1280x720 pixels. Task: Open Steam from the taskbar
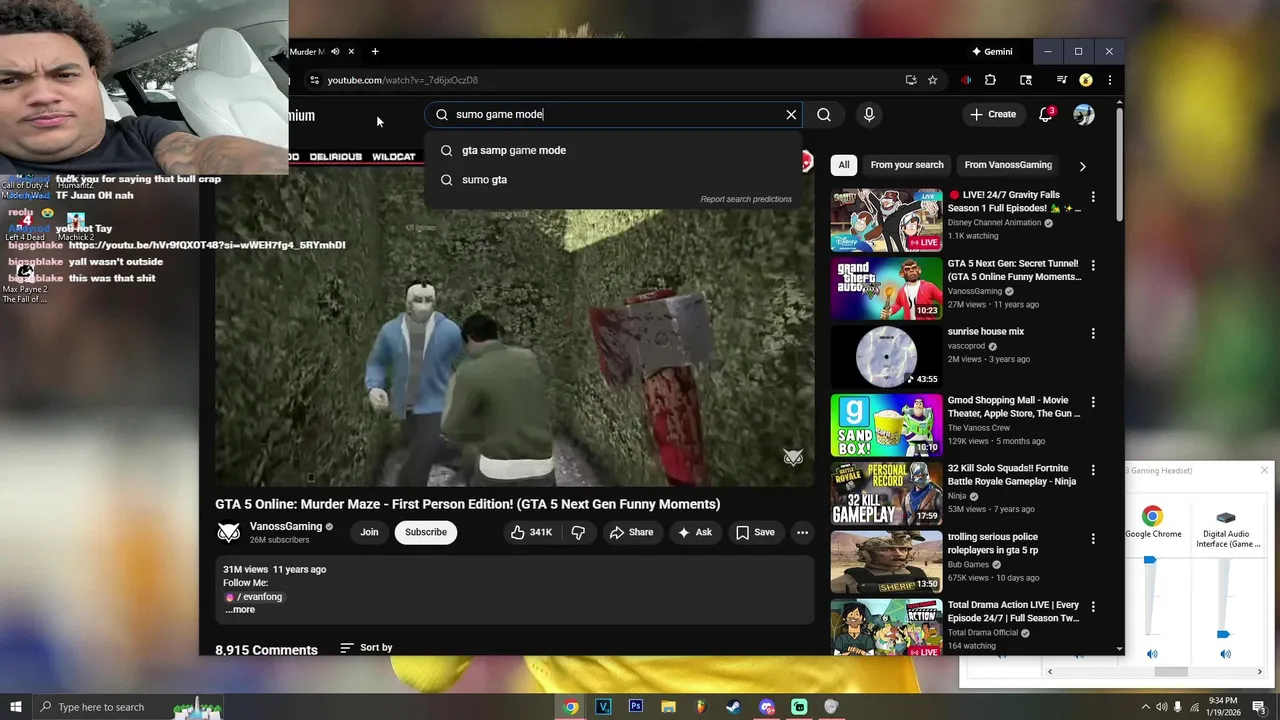733,707
